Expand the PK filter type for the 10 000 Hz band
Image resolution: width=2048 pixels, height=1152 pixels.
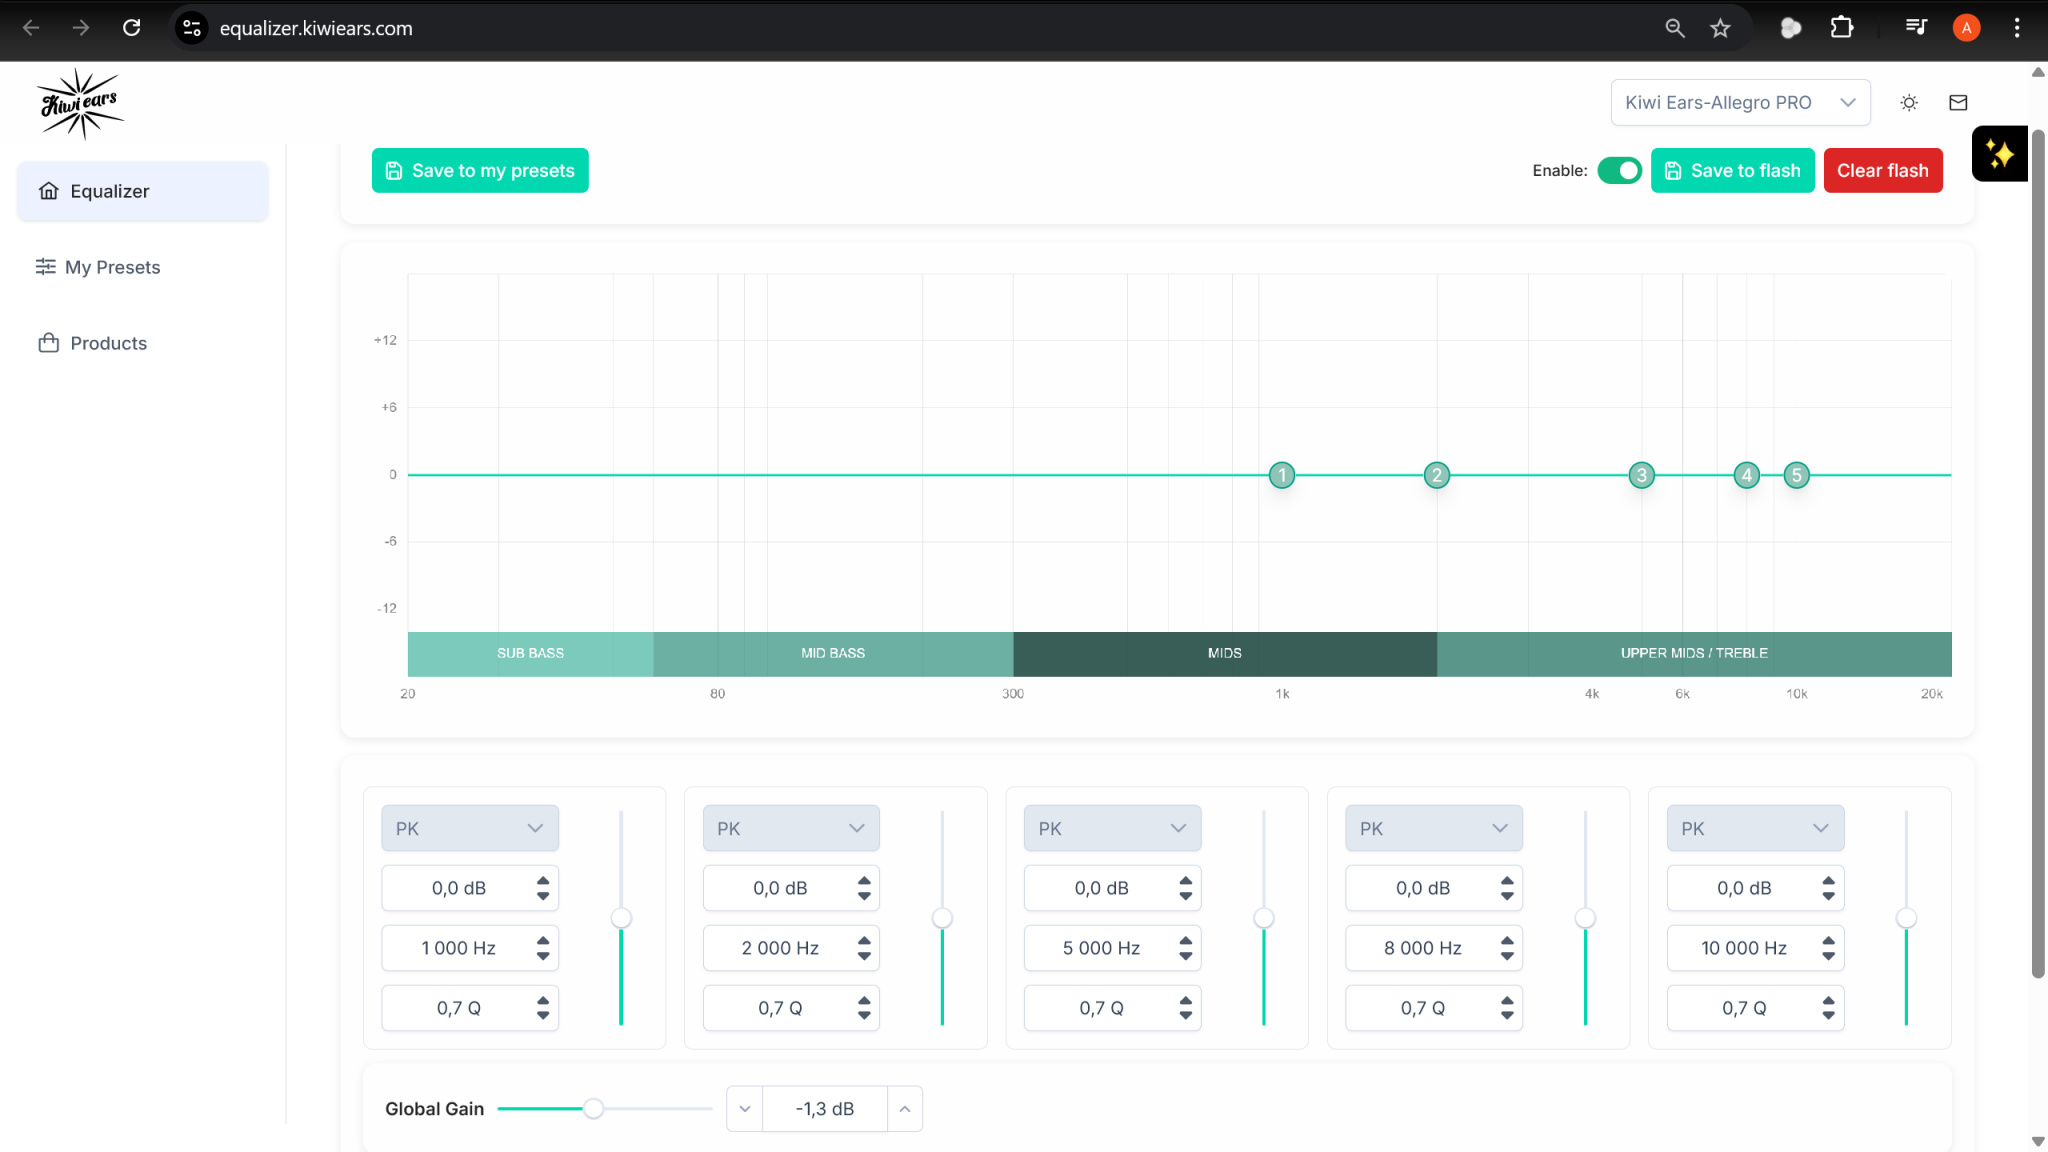[x=1754, y=828]
